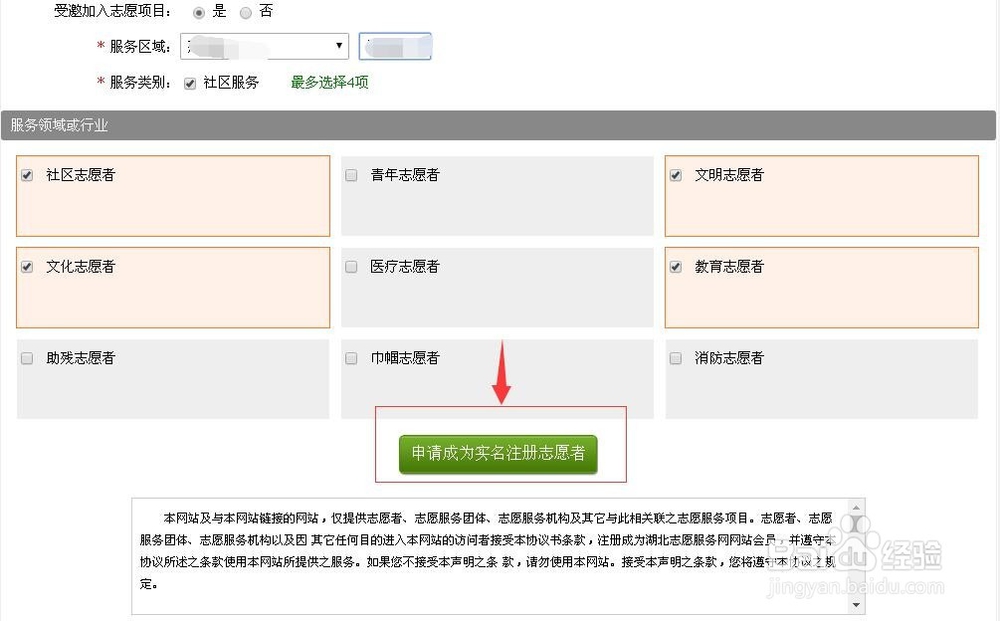This screenshot has width=1000, height=621.
Task: Uncheck the 社区服务 service category checkbox
Action: coord(189,83)
